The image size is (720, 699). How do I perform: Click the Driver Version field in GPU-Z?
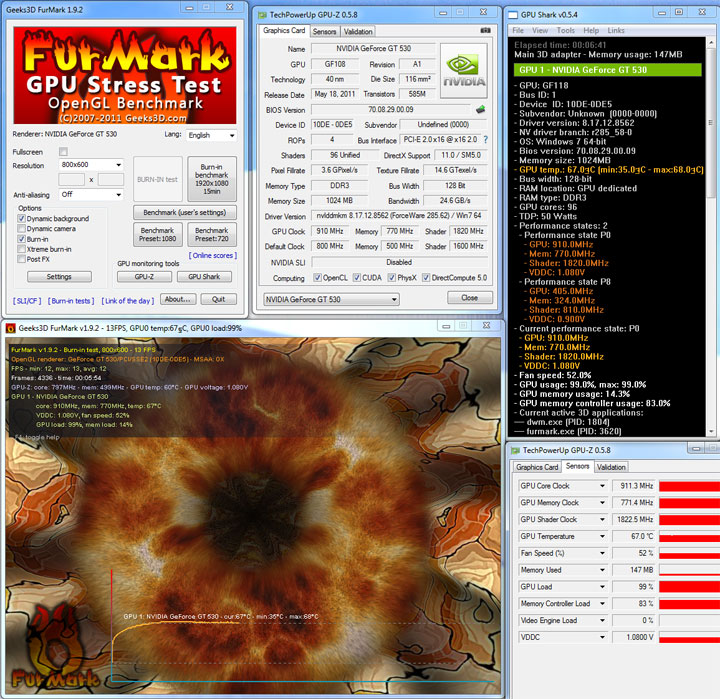[x=399, y=216]
